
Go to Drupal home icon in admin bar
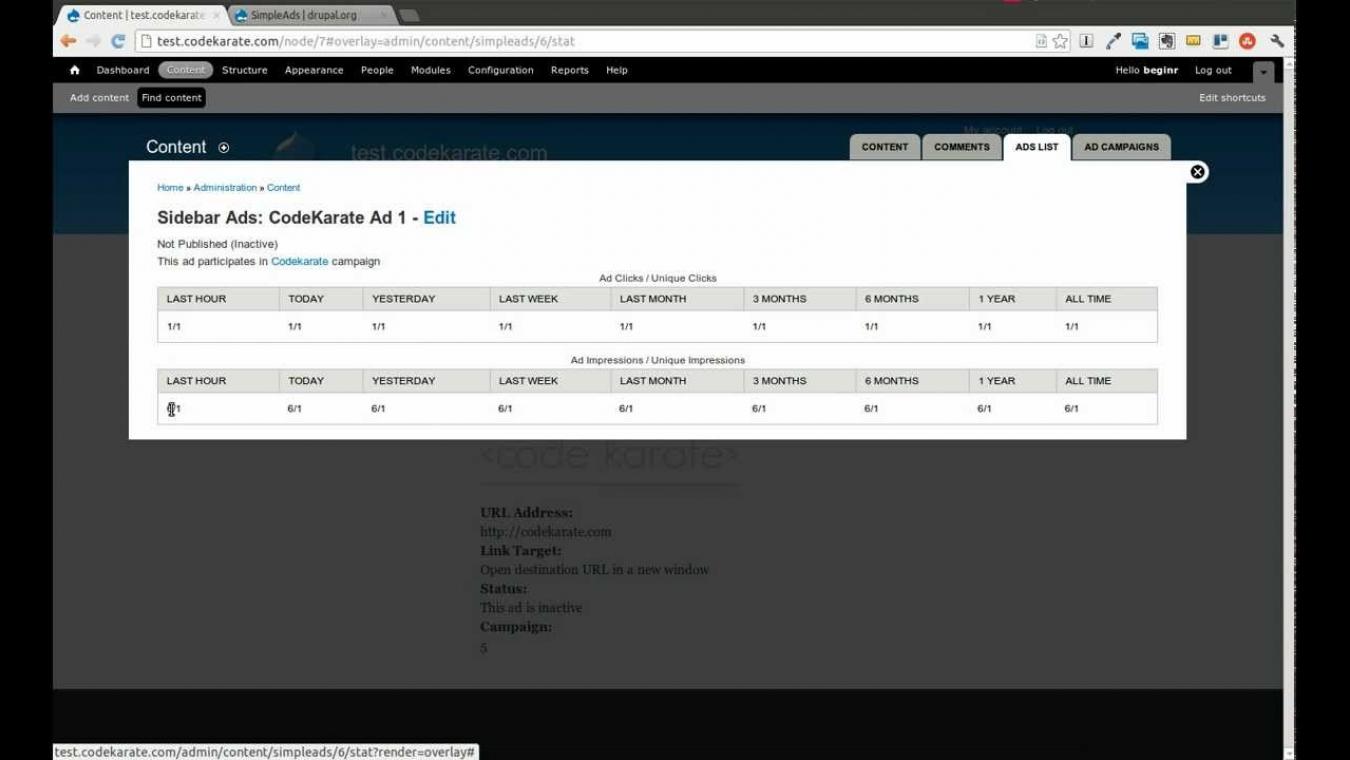75,70
